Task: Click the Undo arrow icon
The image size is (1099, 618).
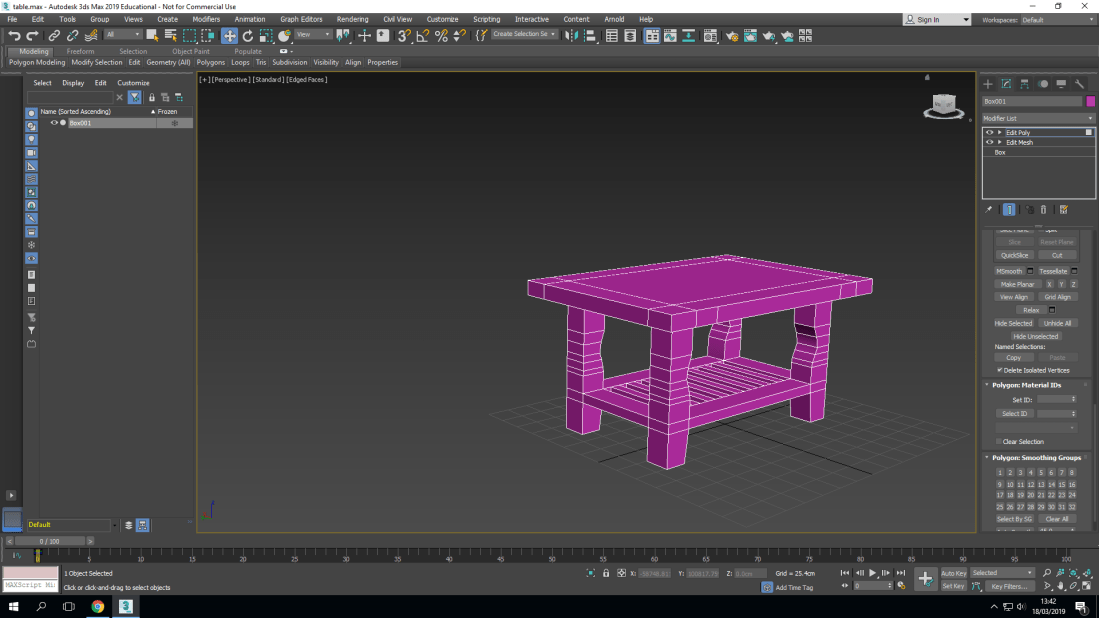Action: (x=14, y=35)
